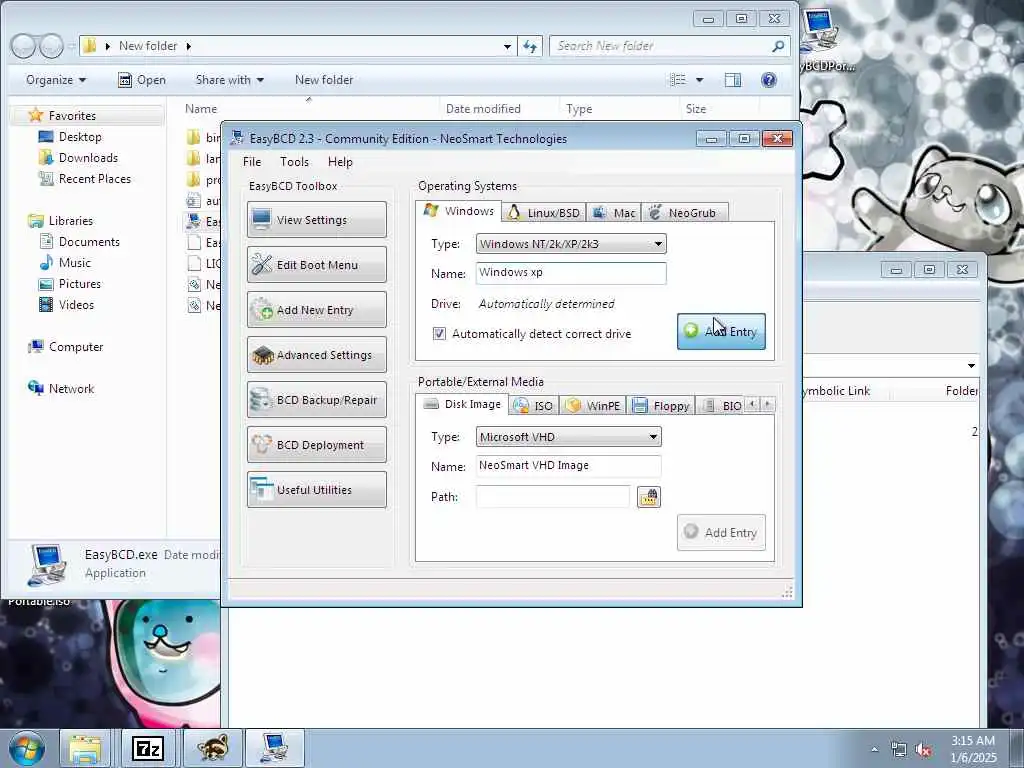The image size is (1024, 768).
Task: Open Advanced Settings section
Action: click(317, 355)
